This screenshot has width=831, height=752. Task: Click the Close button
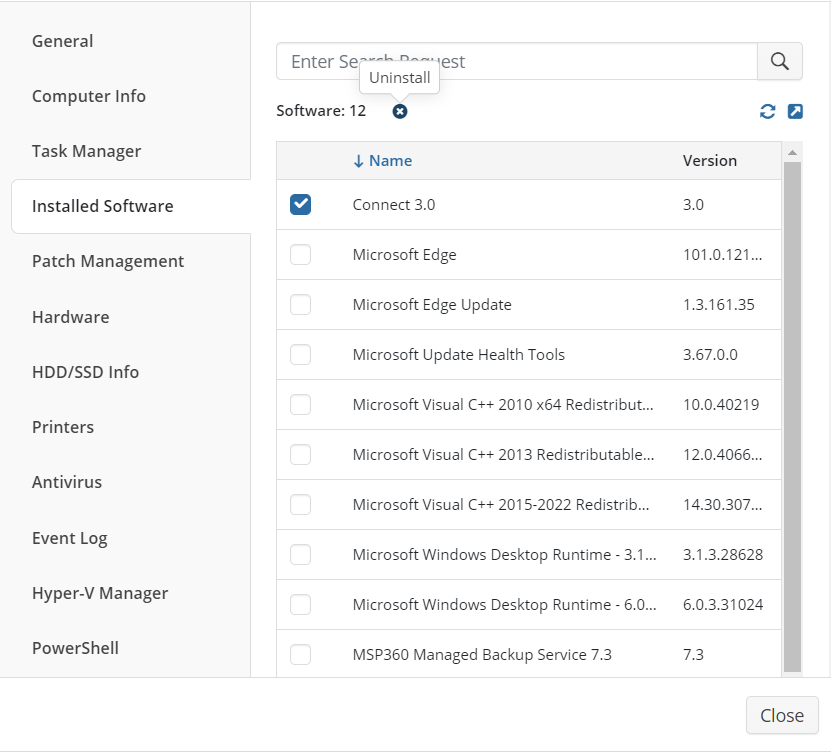pos(782,715)
